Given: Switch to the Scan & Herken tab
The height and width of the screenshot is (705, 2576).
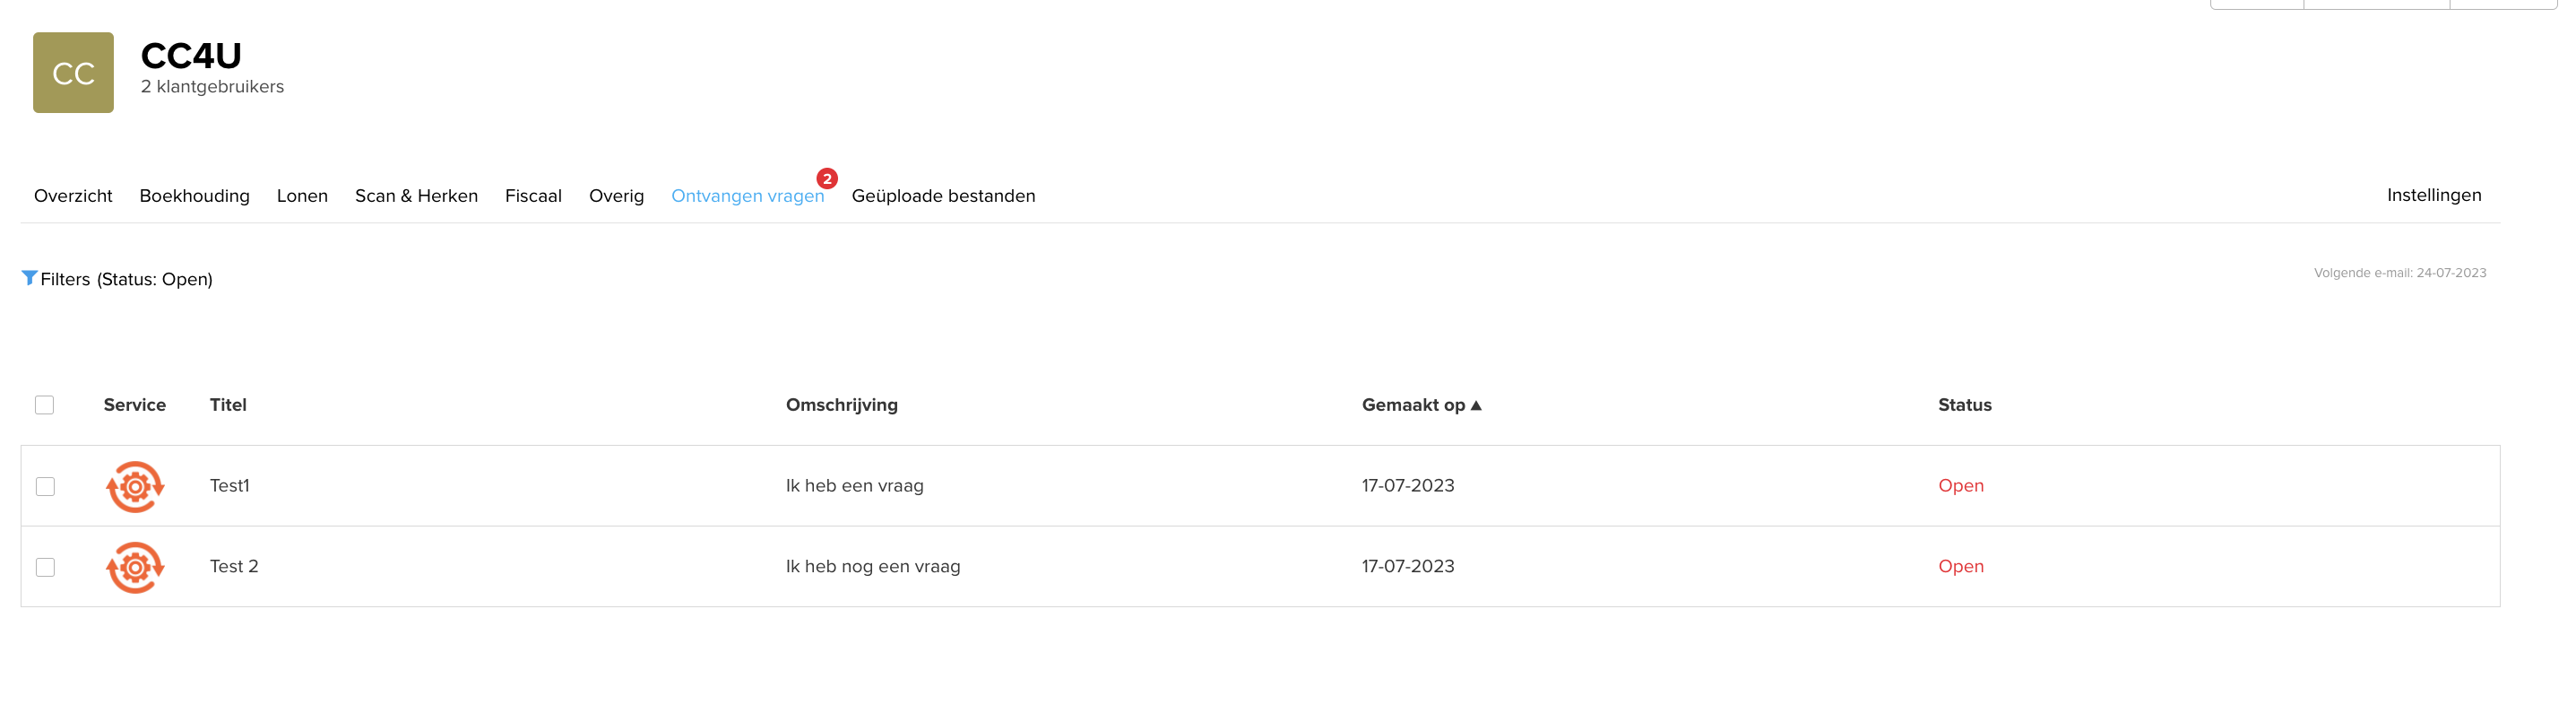Looking at the screenshot, I should [416, 196].
